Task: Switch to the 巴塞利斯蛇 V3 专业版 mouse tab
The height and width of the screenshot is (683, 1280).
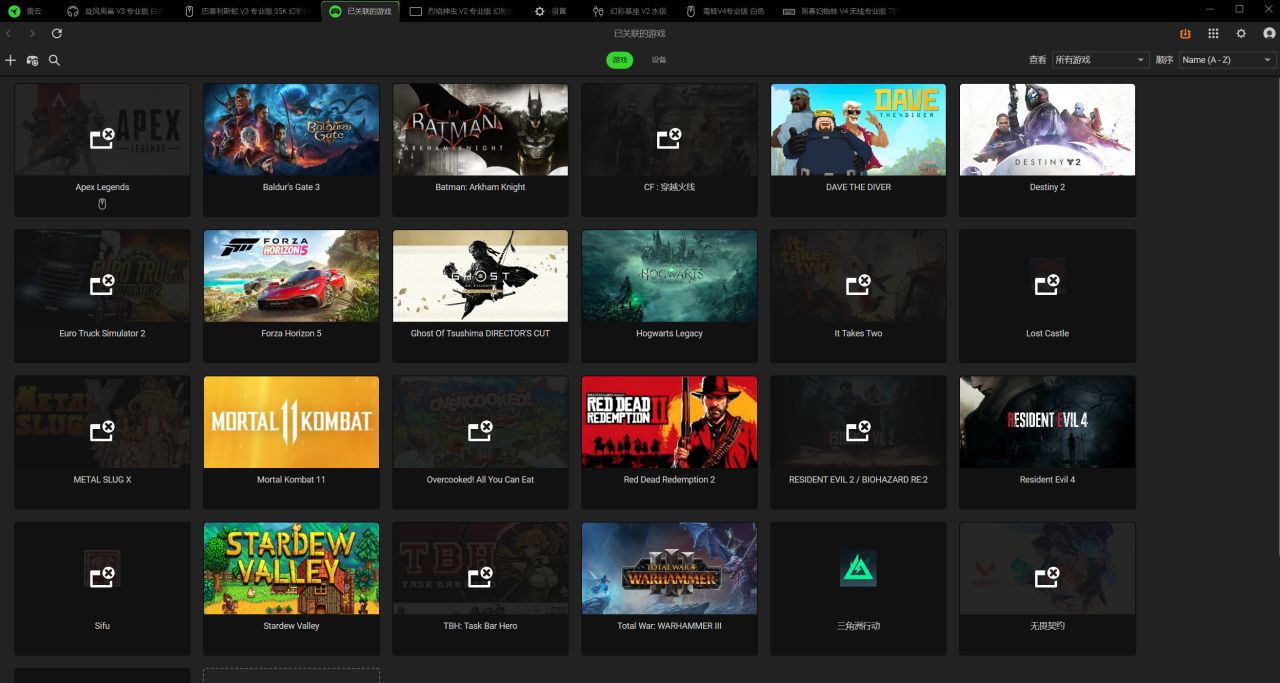Action: (247, 10)
